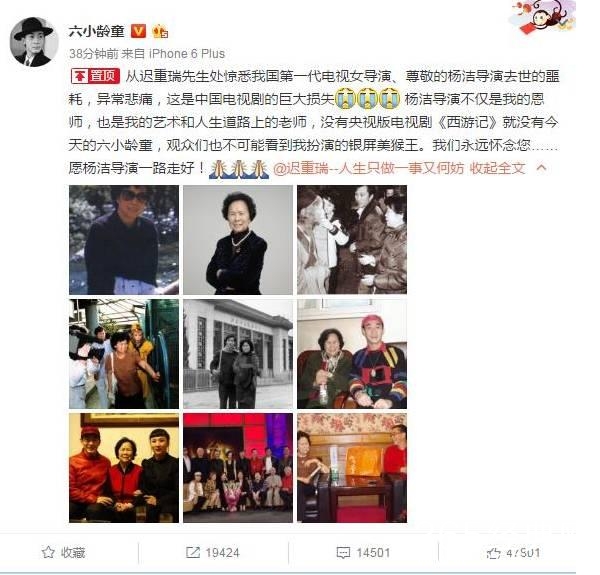This screenshot has height=575, width=600.
Task: Open the 六小龄童 username link
Action: [97, 31]
